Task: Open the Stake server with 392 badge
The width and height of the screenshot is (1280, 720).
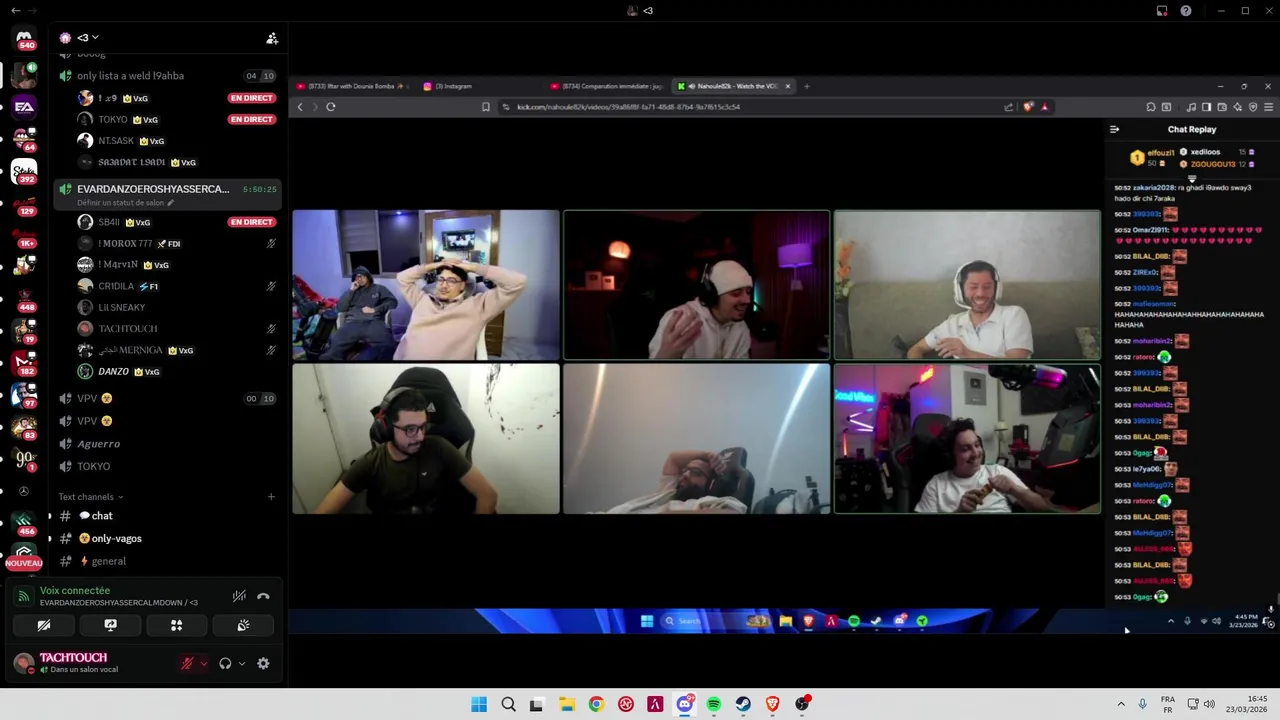Action: 24,171
